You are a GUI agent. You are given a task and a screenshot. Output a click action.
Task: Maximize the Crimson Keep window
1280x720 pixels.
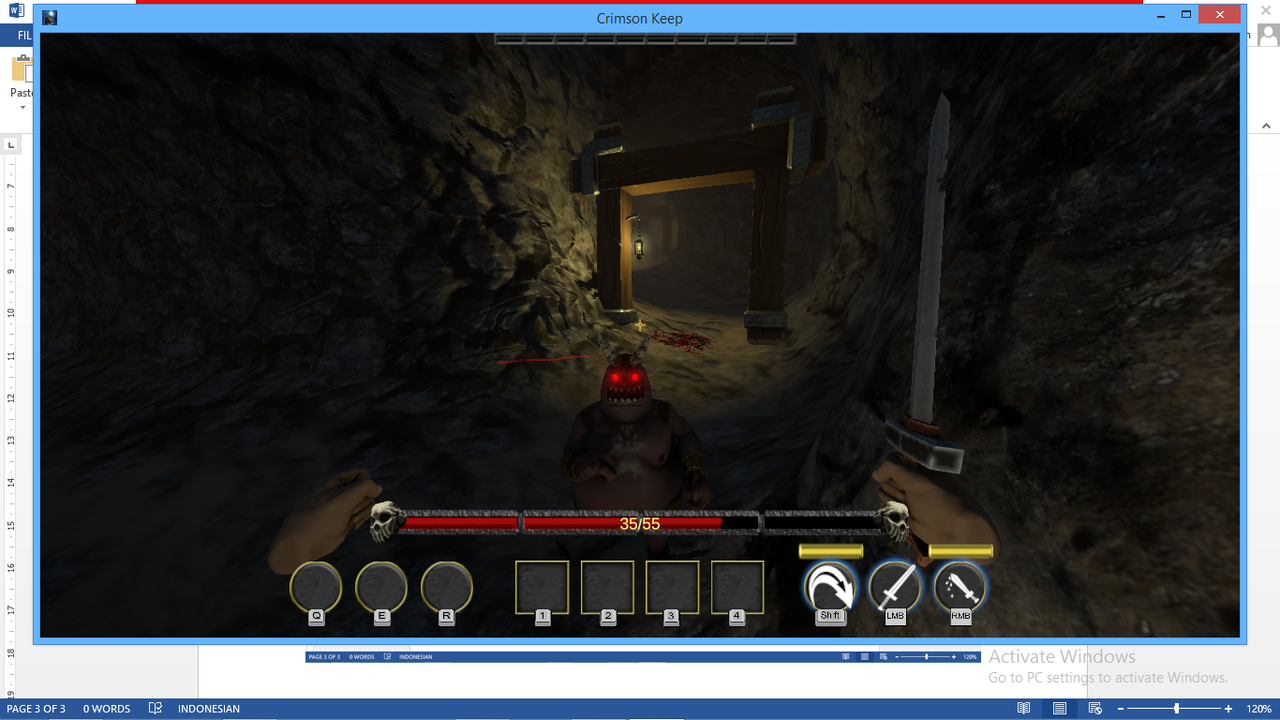click(1186, 15)
